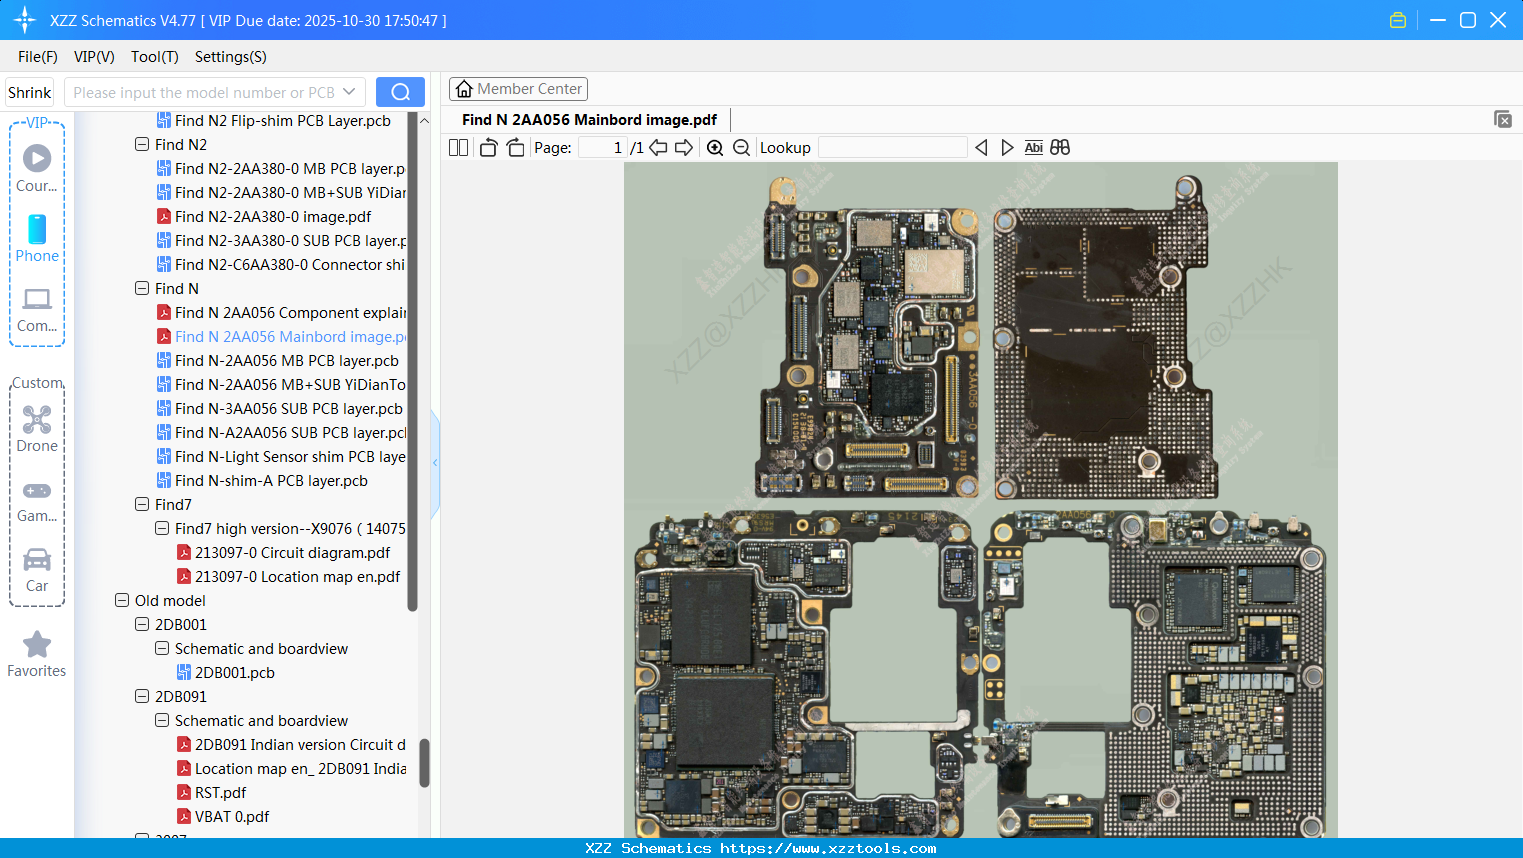This screenshot has width=1523, height=858.
Task: Toggle the two-page layout view
Action: tap(458, 148)
